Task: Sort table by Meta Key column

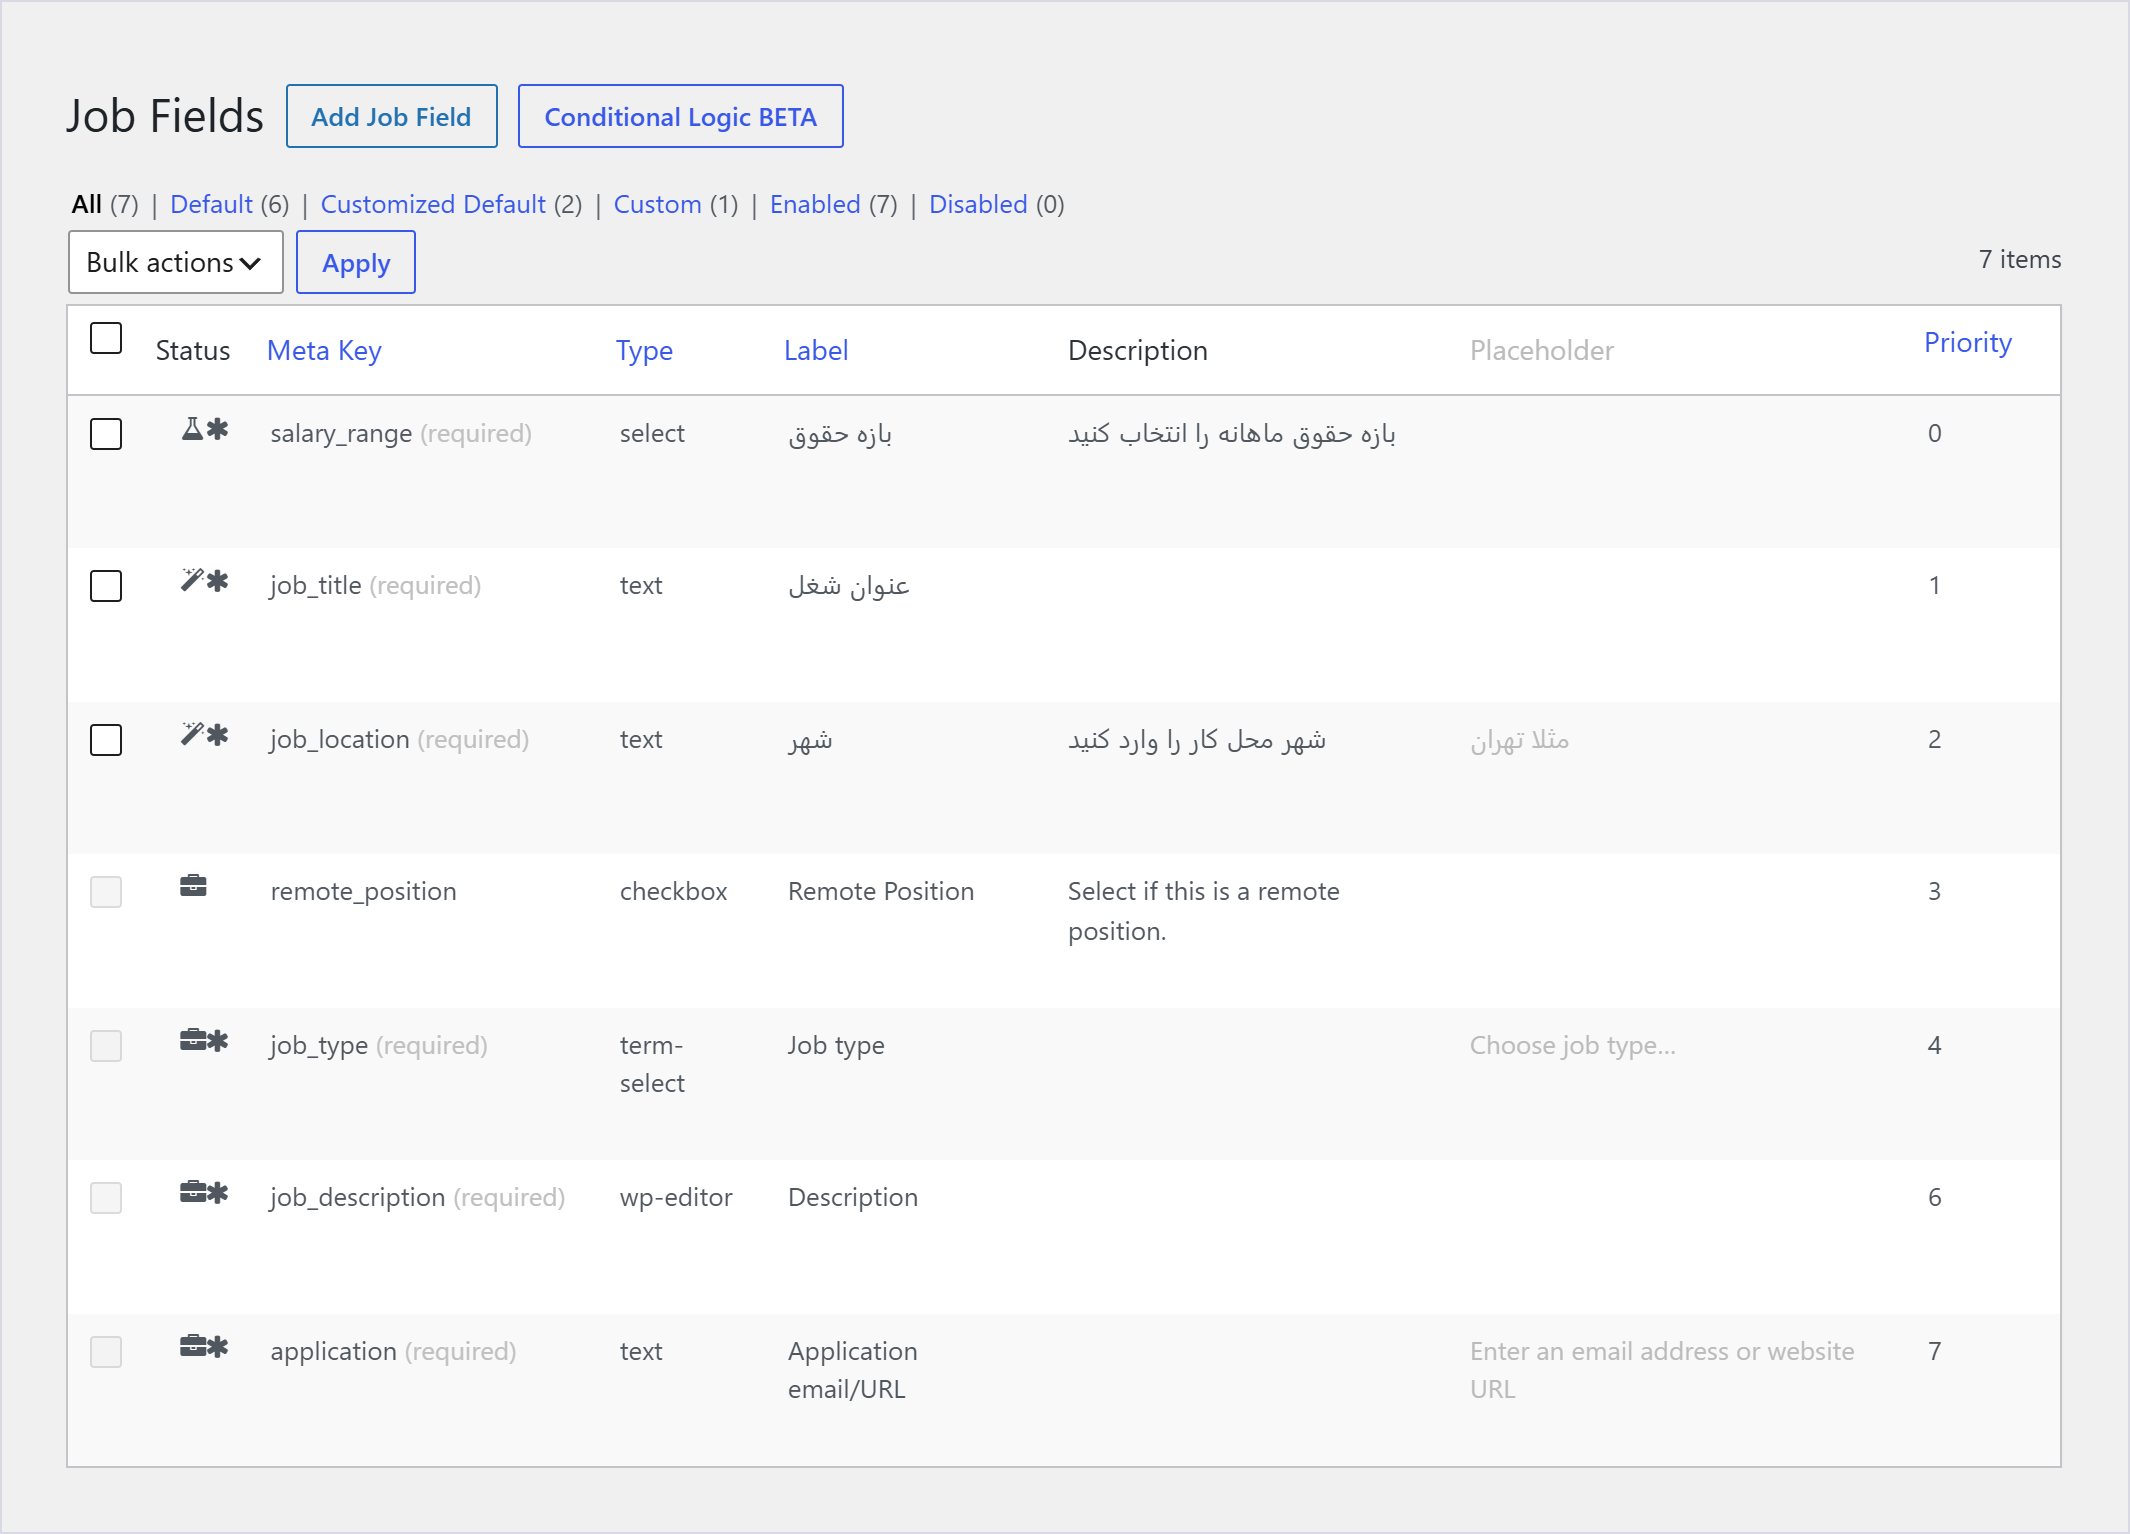Action: tap(324, 350)
